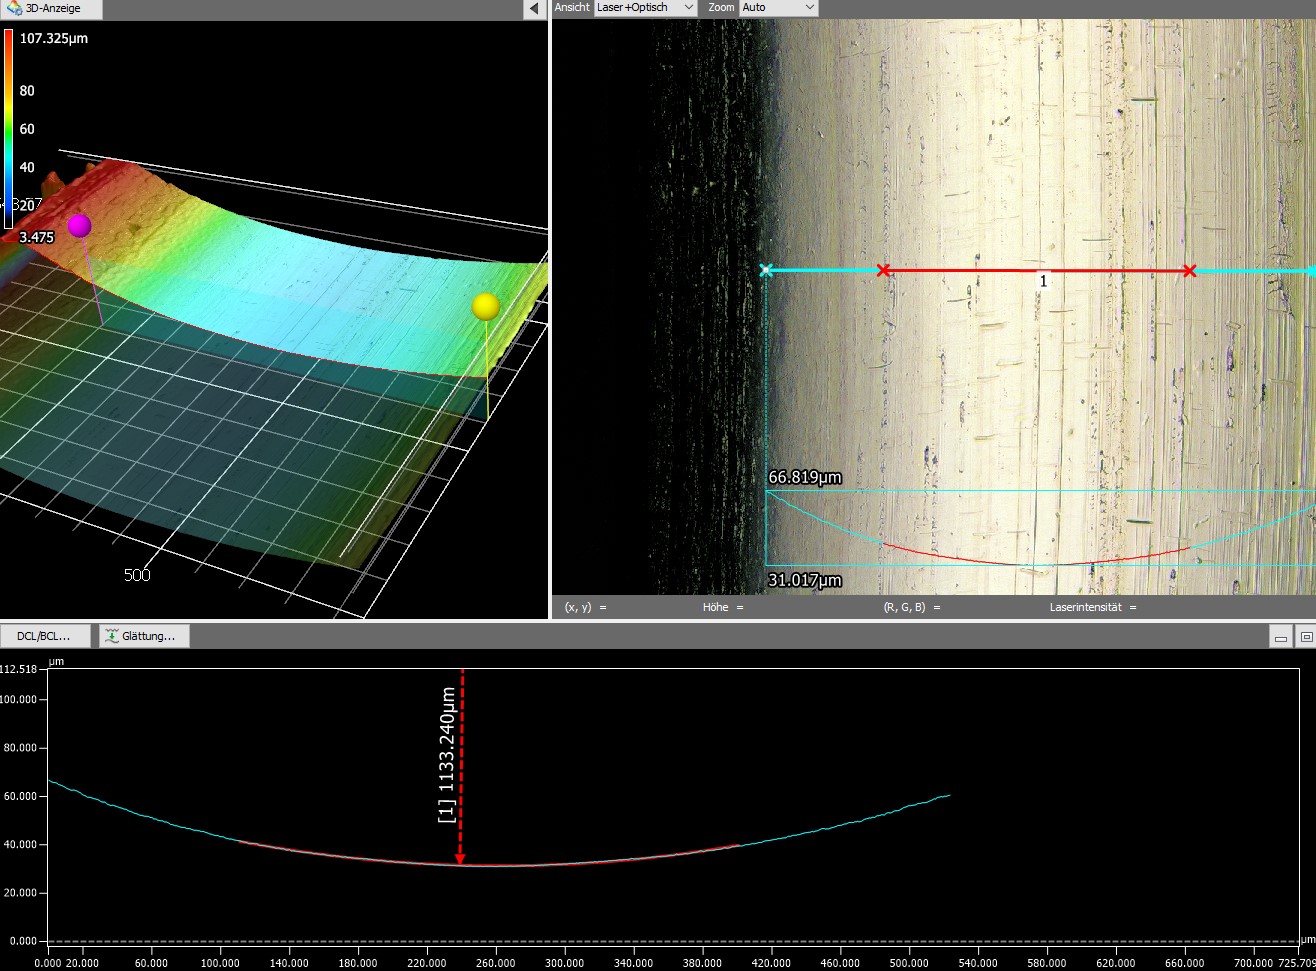Click the DCL/BCL... button
Image resolution: width=1316 pixels, height=971 pixels.
45,635
